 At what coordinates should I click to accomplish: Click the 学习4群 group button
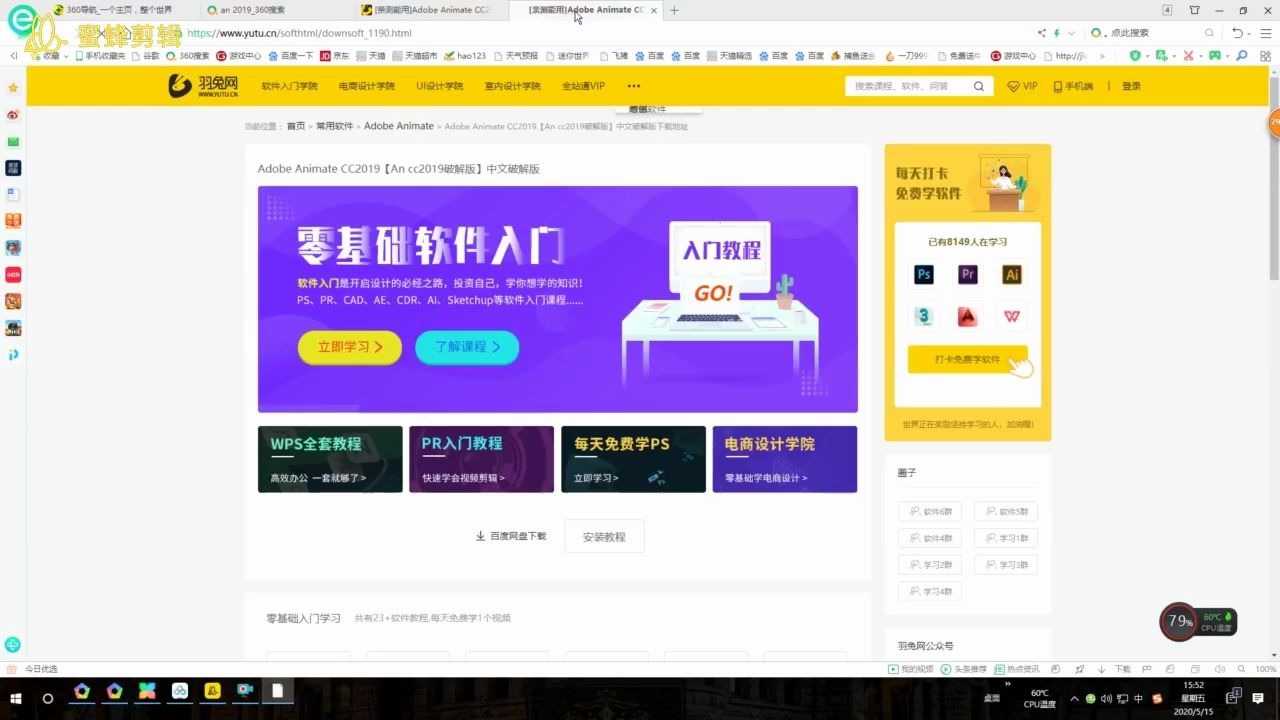click(930, 591)
